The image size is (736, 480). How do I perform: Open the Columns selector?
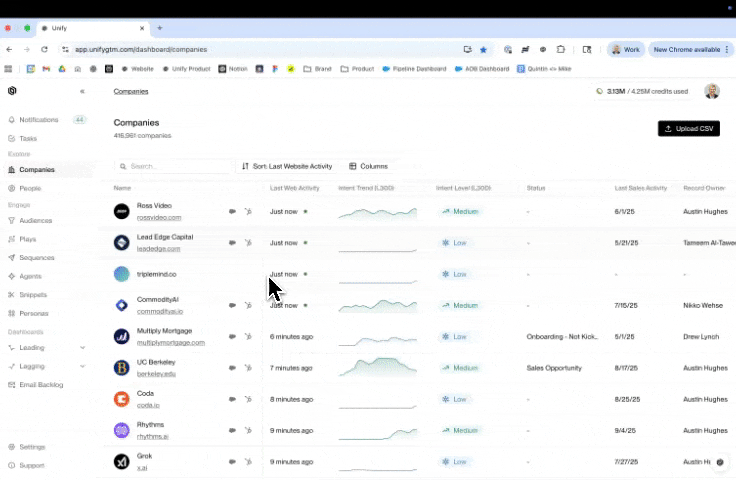368,166
